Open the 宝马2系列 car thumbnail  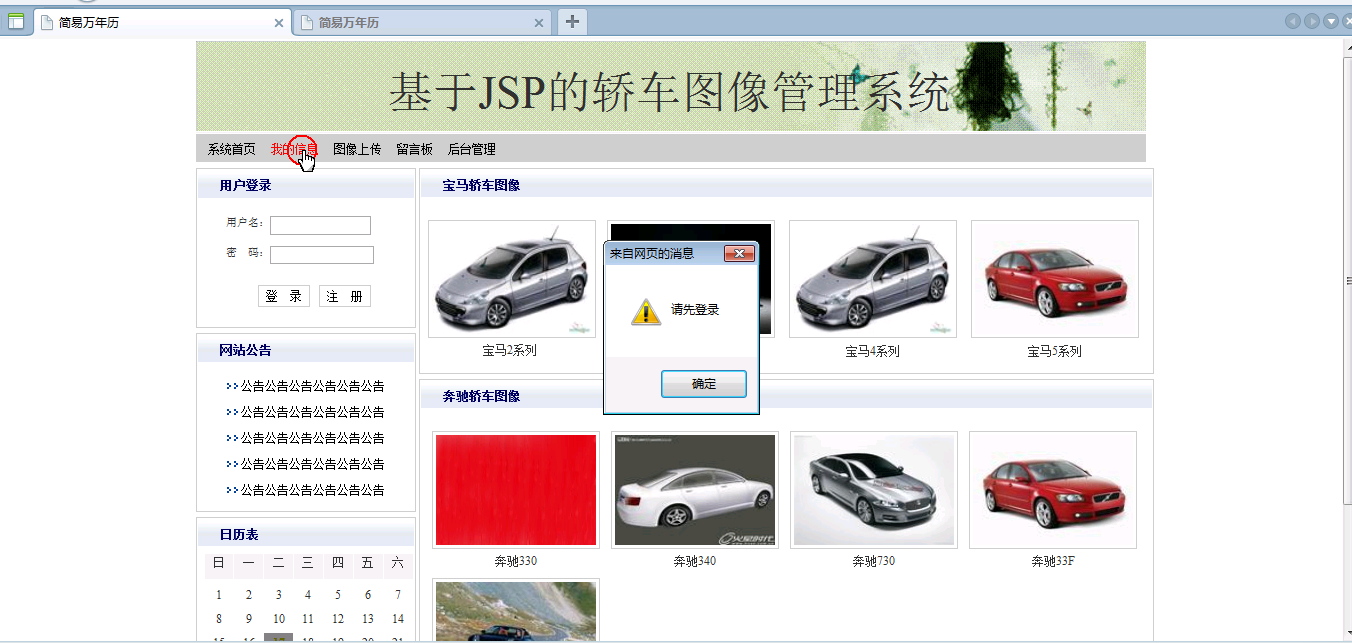(x=512, y=279)
